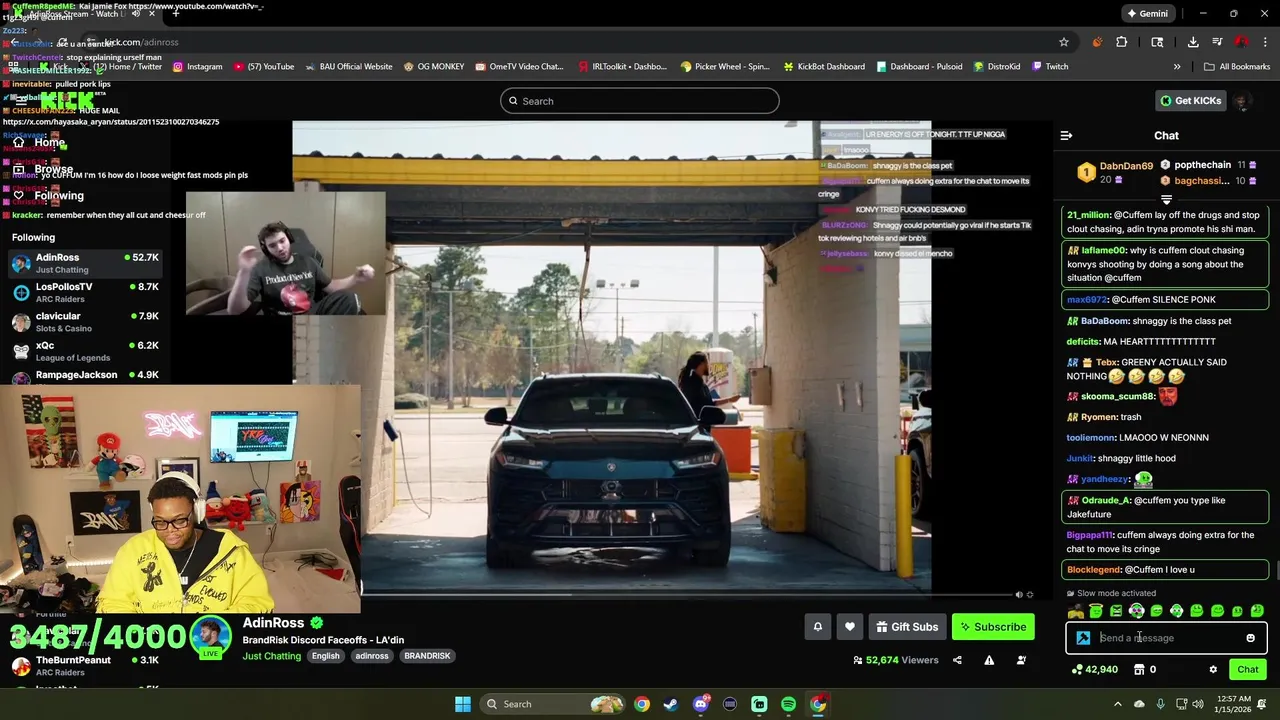
Task: Open the Dashboard - Pulsoid bookmark
Action: tap(919, 67)
